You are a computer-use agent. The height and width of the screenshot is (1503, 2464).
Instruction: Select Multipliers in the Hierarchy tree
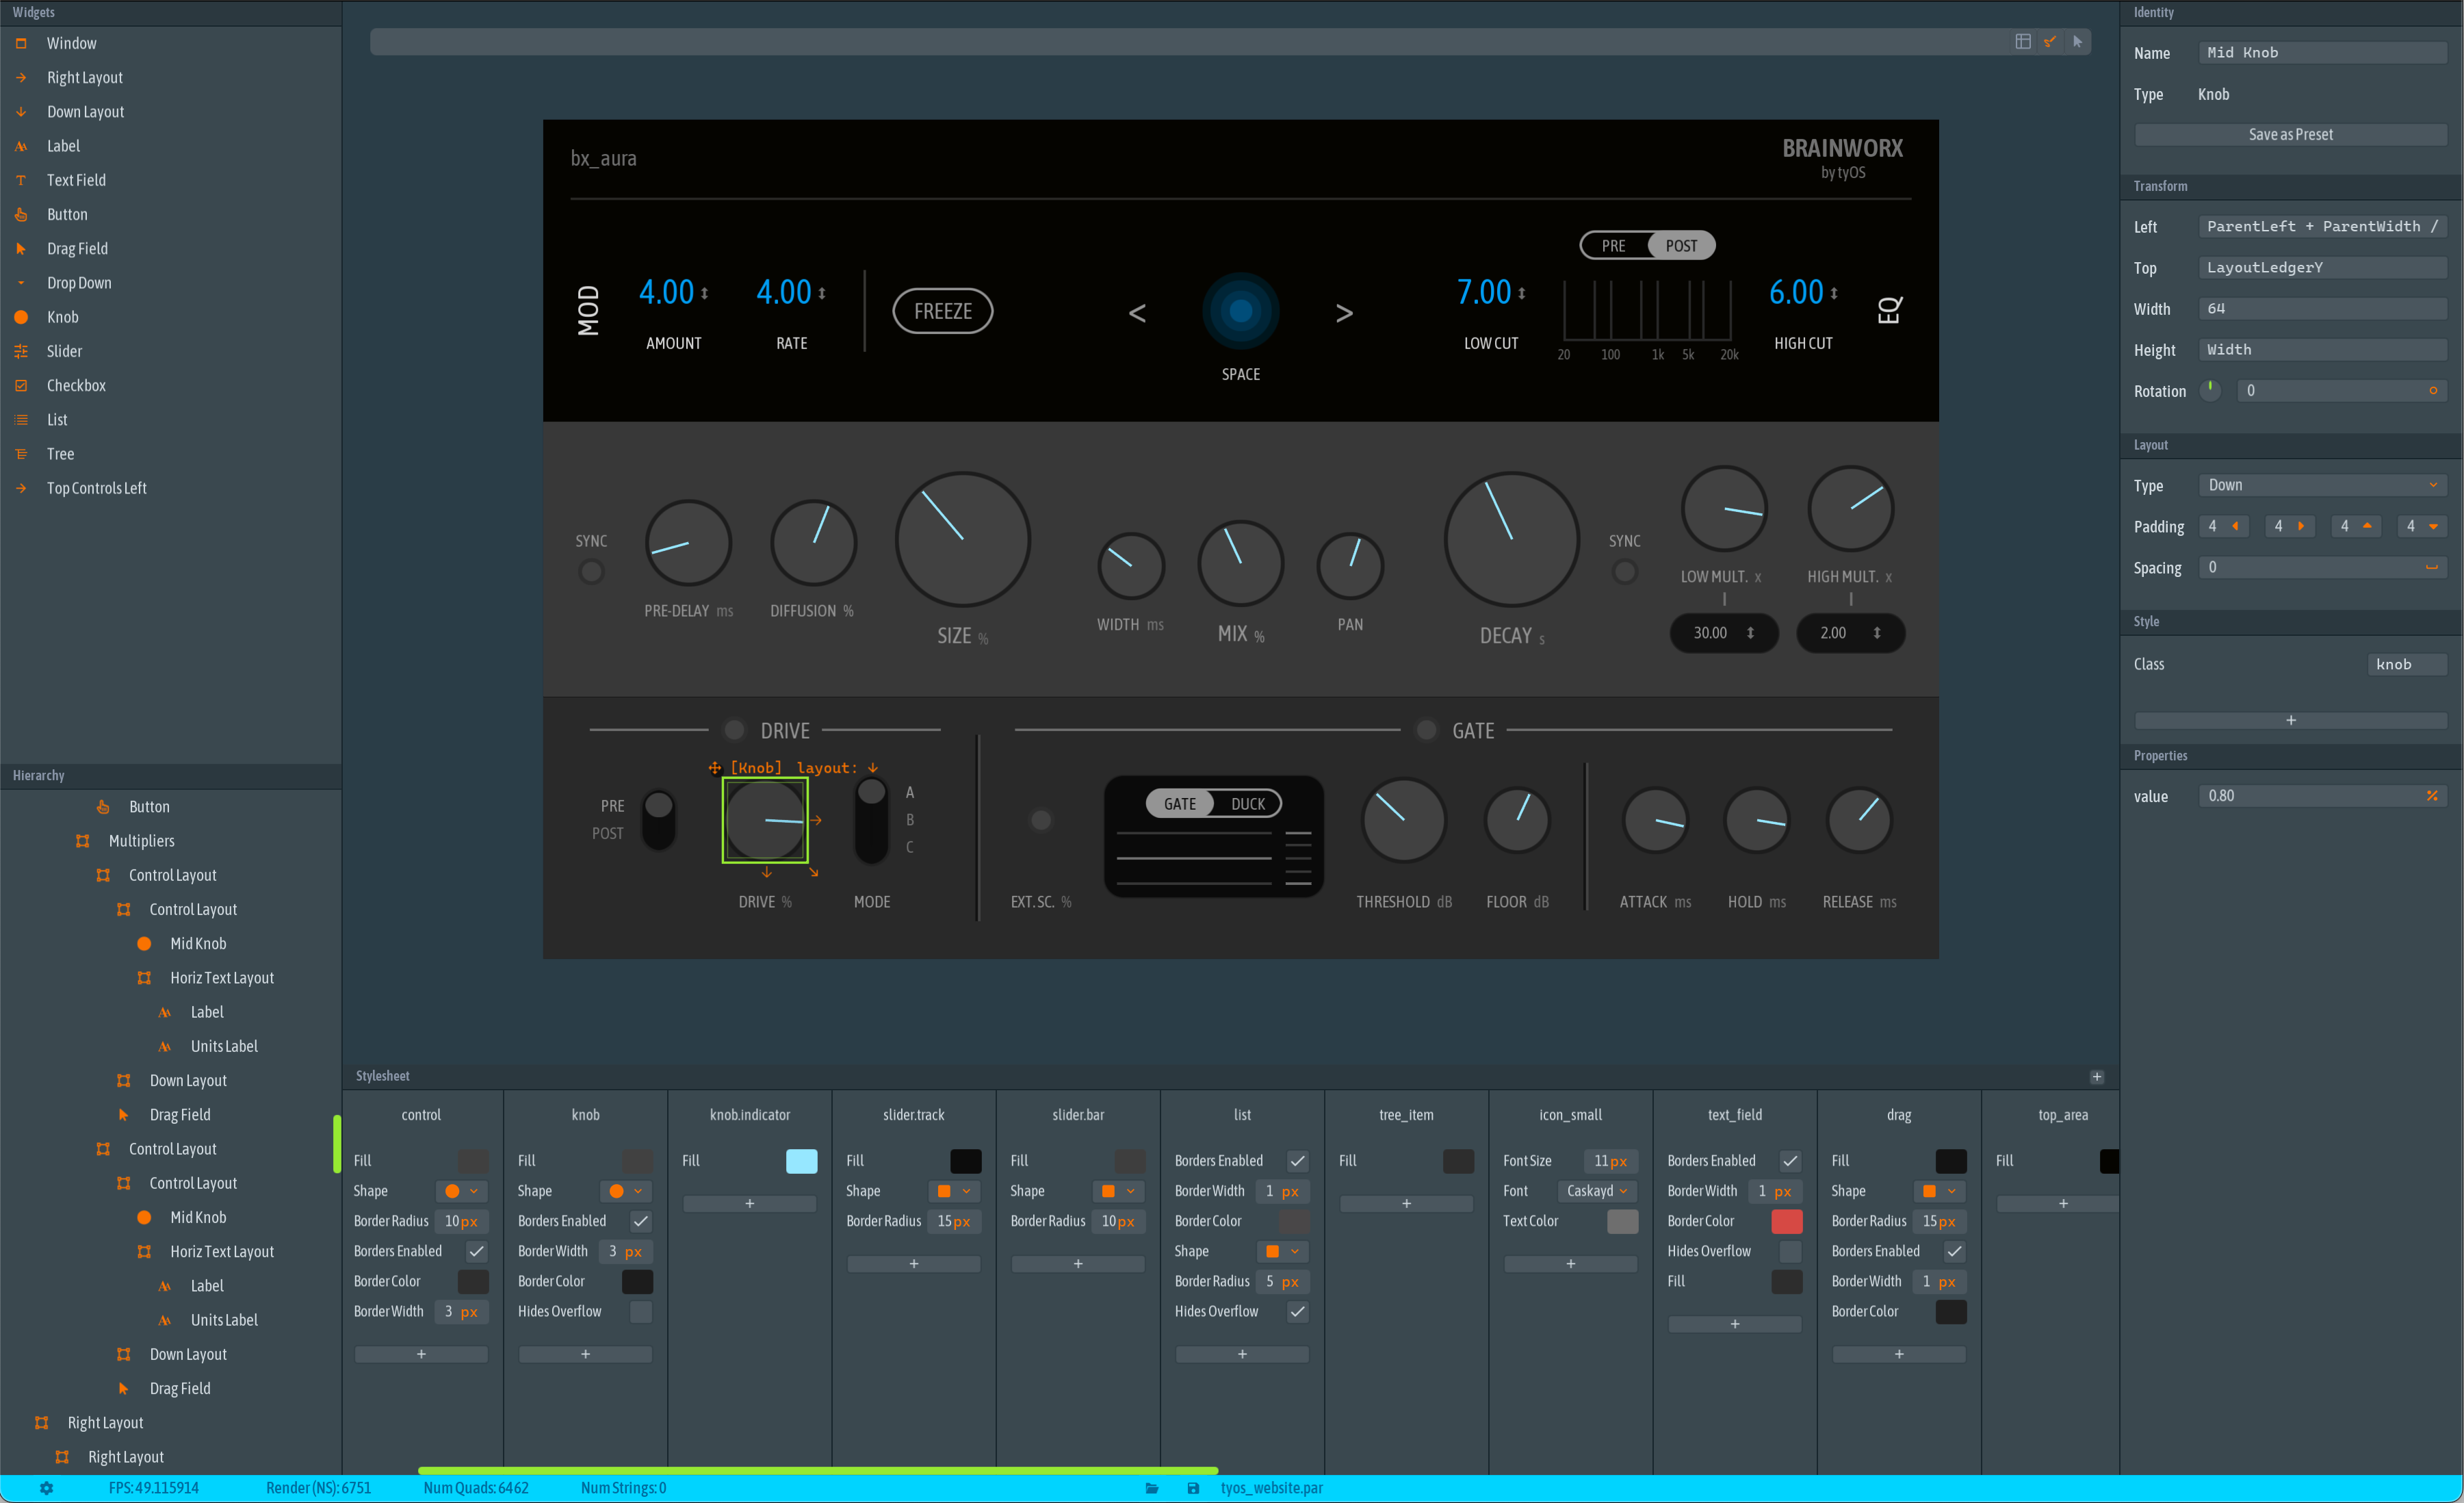click(x=141, y=841)
